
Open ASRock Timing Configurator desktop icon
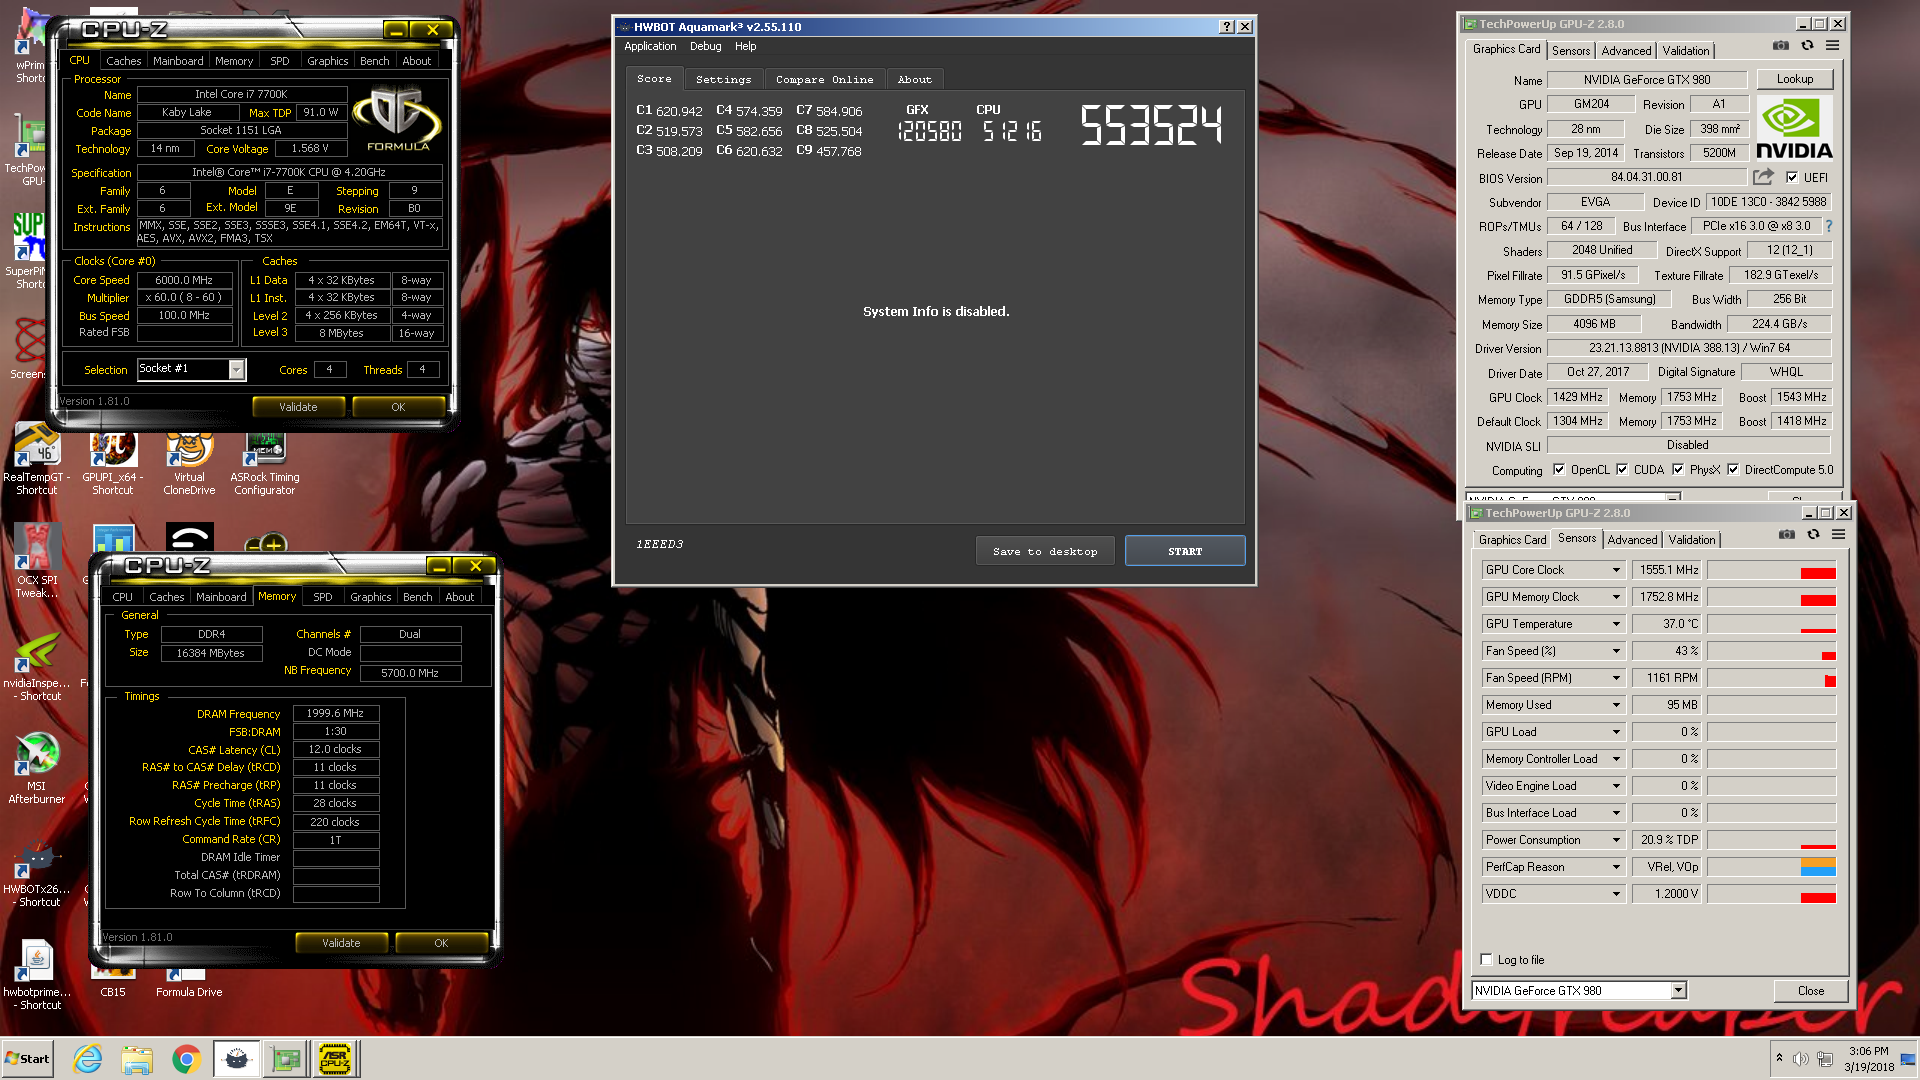pyautogui.click(x=265, y=460)
